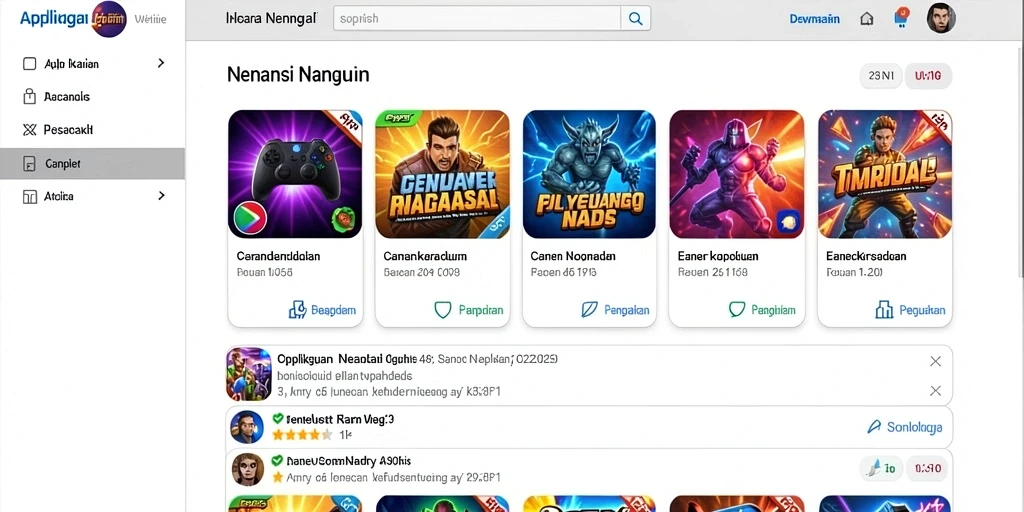
Task: Click the Pangiham button
Action: pyautogui.click(x=762, y=310)
